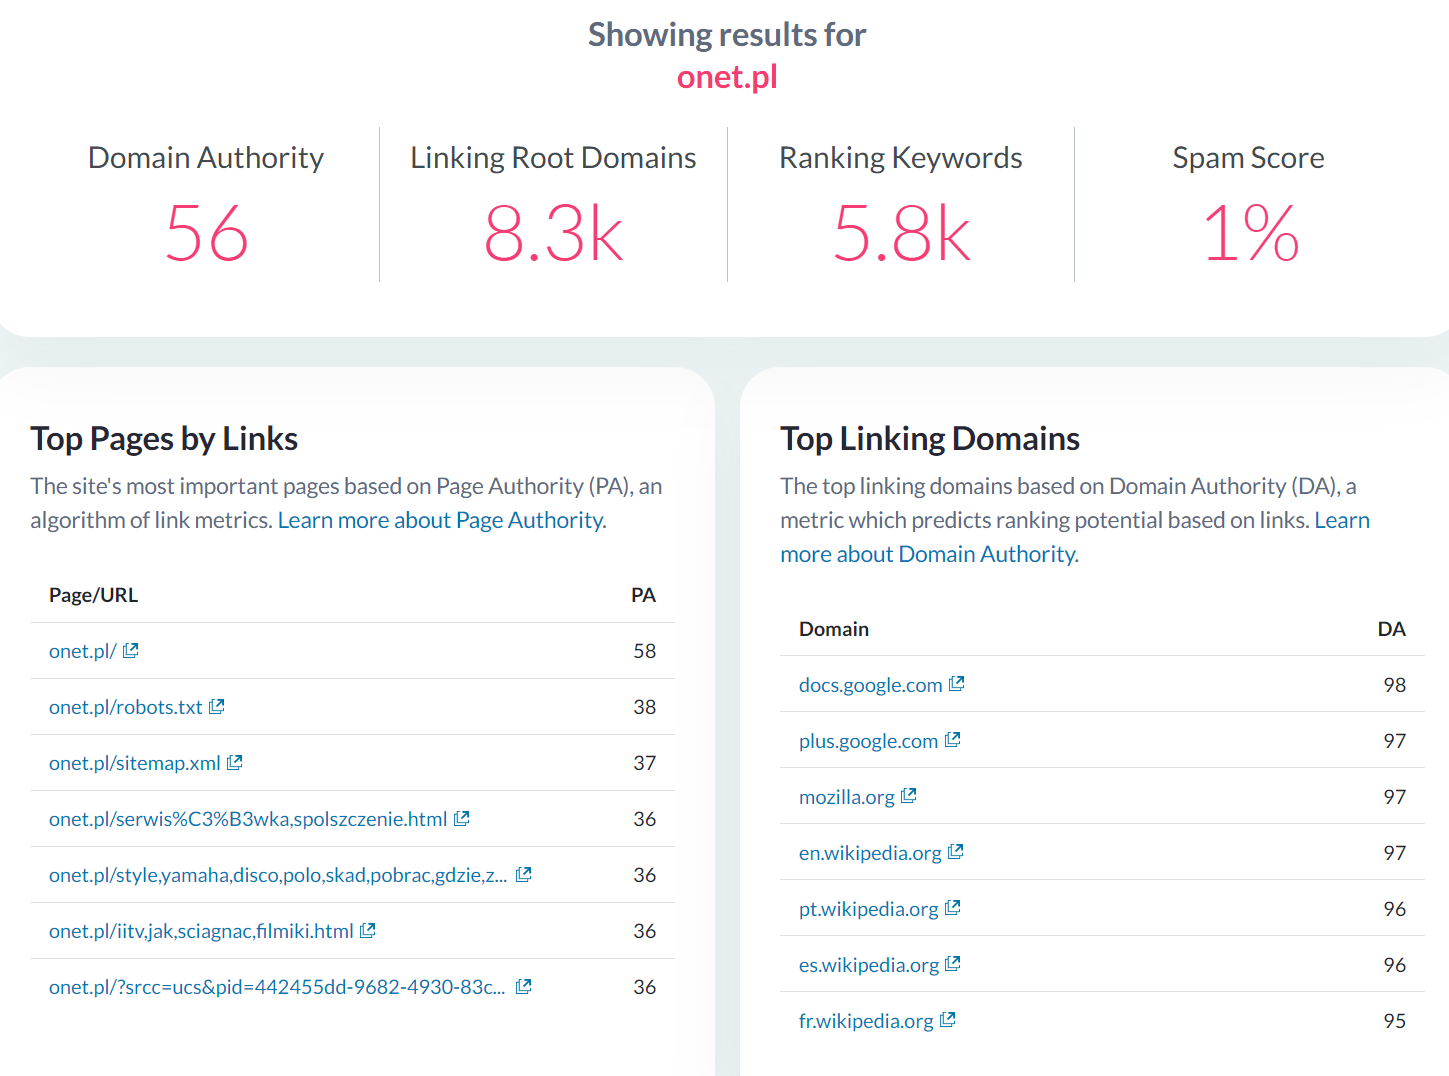Visit en.wikipedia.org domain link

coord(870,853)
